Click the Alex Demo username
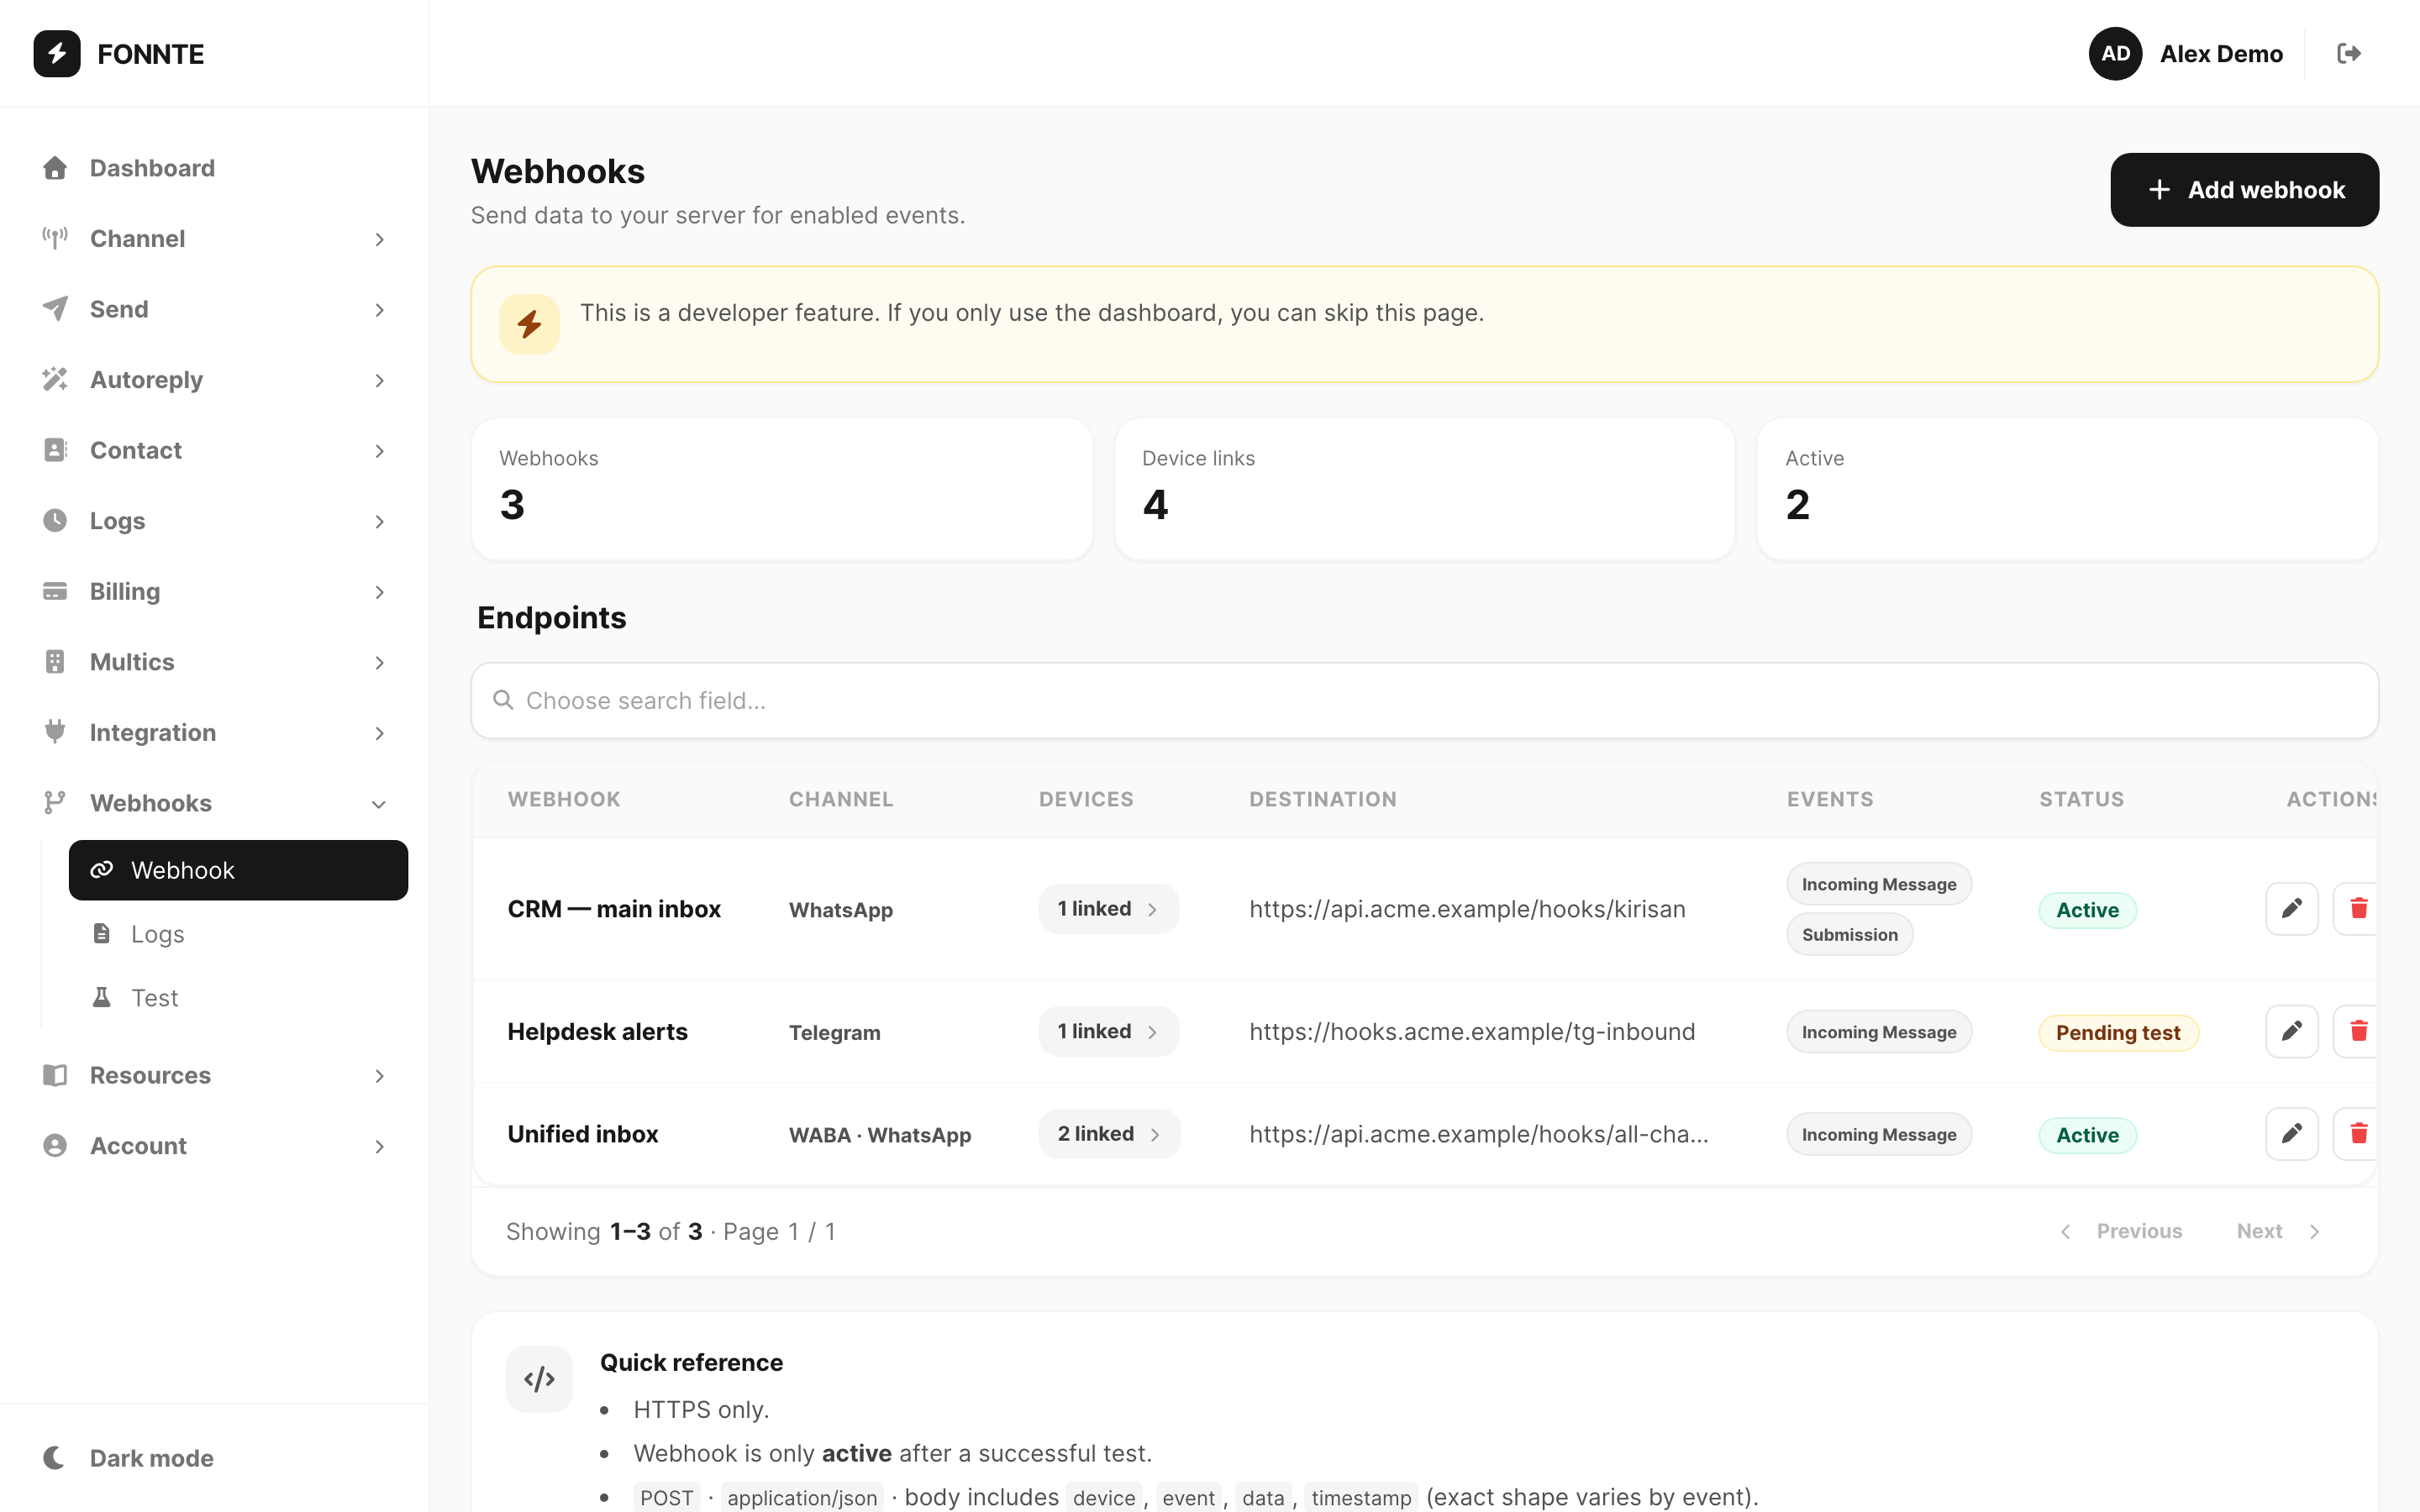This screenshot has height=1512, width=2420. tap(2221, 54)
